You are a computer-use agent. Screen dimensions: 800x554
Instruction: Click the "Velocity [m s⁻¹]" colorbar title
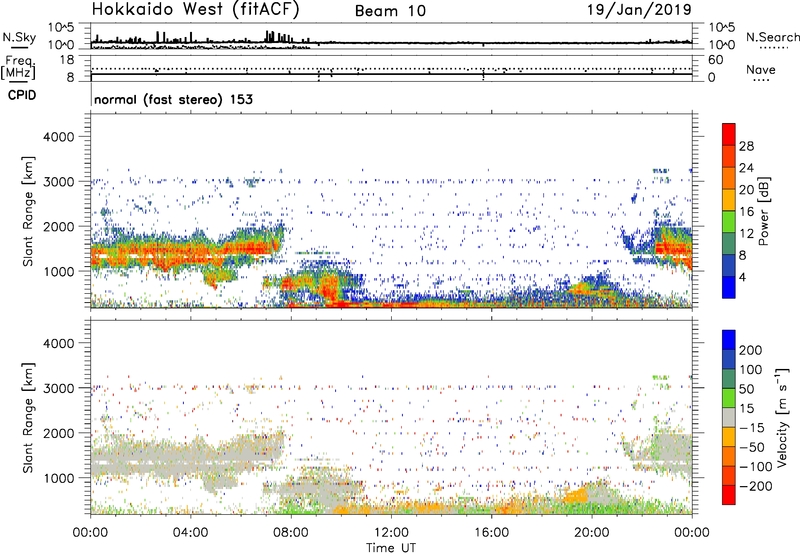click(782, 417)
